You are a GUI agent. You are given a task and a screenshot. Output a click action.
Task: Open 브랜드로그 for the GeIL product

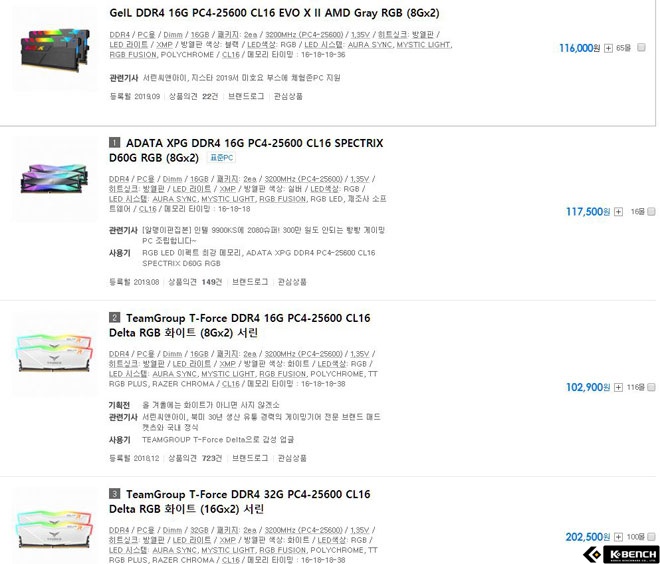point(246,96)
